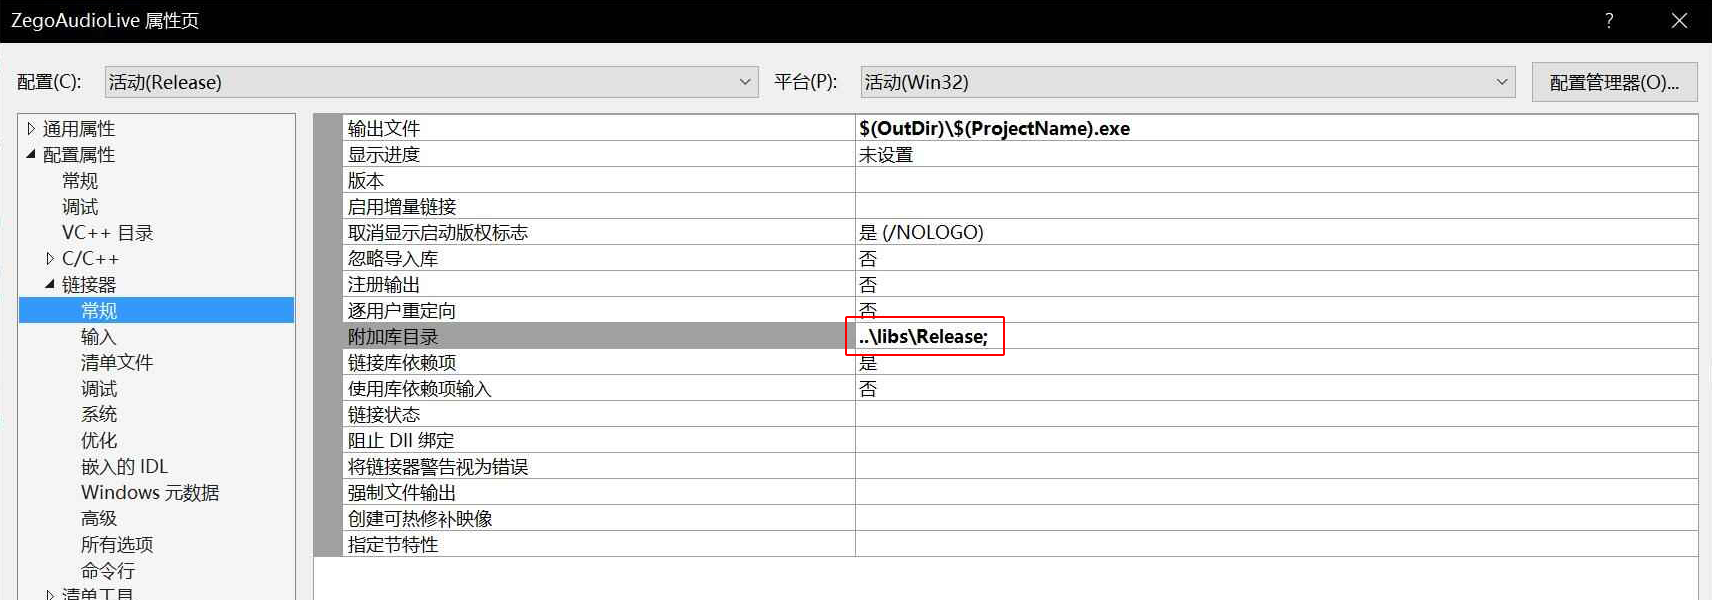
Task: Select the 注册输出 property row
Action: pos(1020,284)
